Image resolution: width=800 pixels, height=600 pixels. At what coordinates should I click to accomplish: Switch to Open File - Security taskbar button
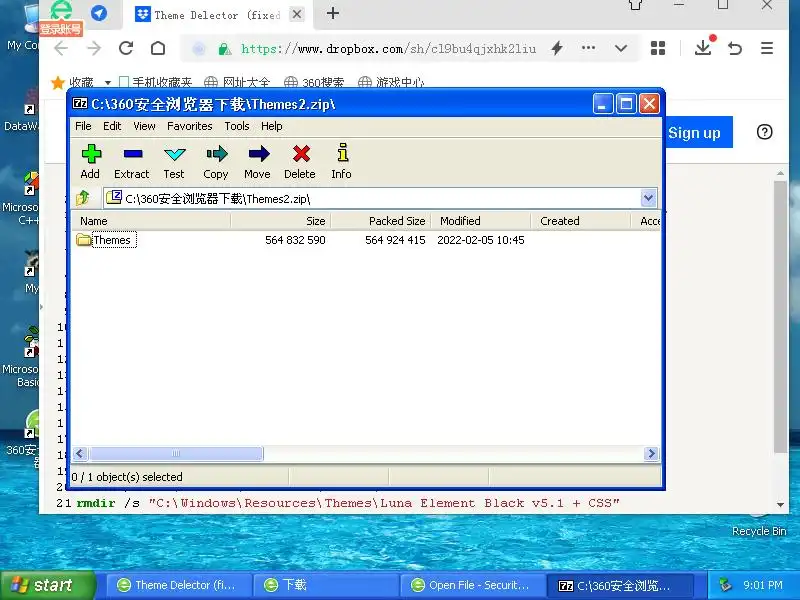tap(473, 585)
